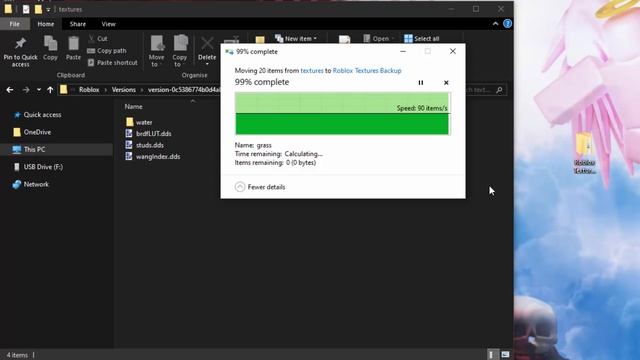Switch to the Home ribbon tab

point(46,24)
